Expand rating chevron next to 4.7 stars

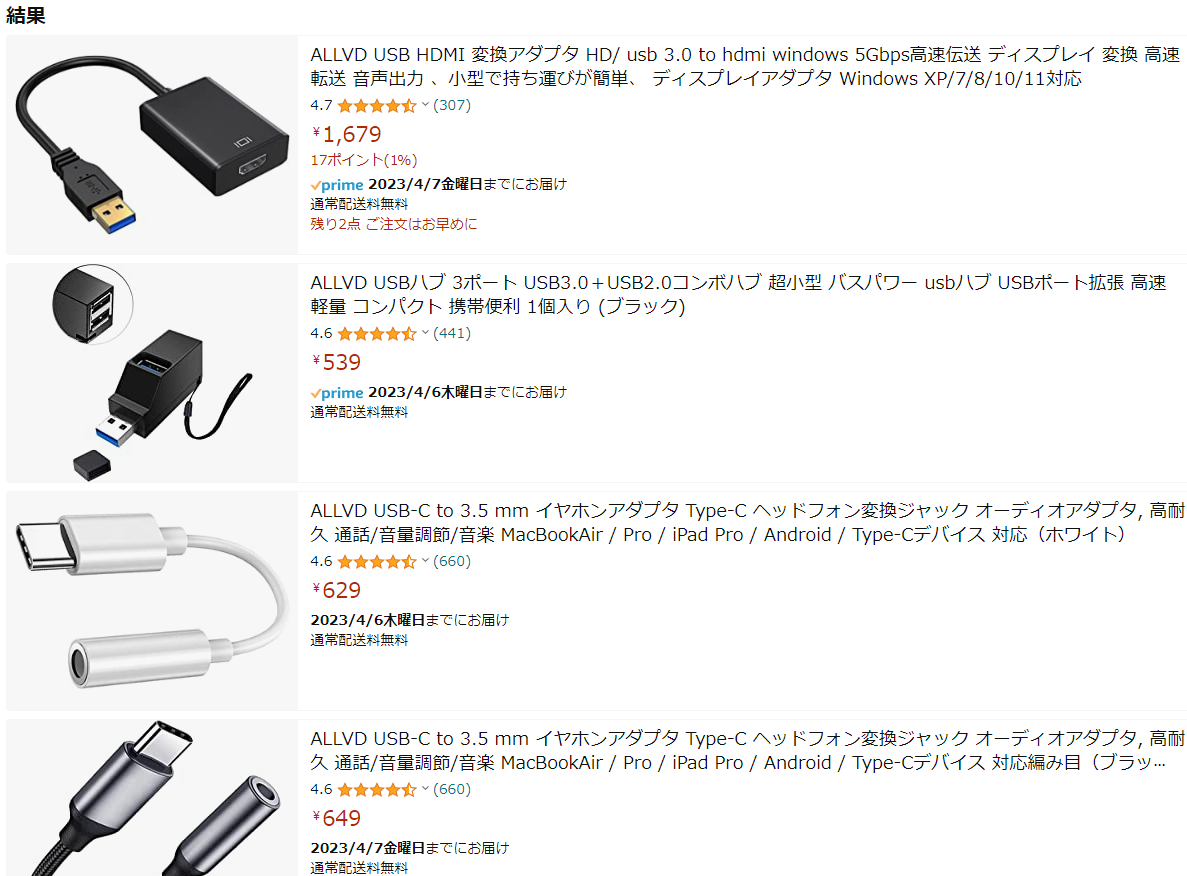[425, 105]
